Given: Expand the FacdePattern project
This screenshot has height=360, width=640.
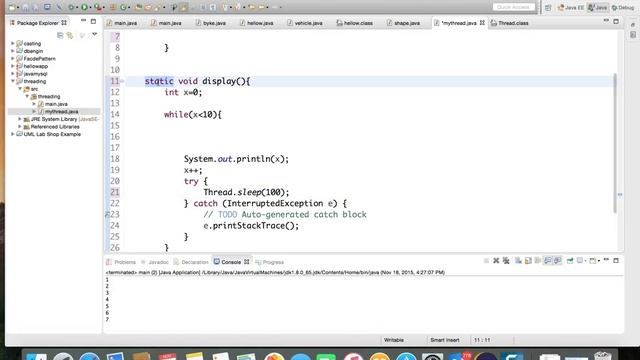Looking at the screenshot, I should click(13, 58).
